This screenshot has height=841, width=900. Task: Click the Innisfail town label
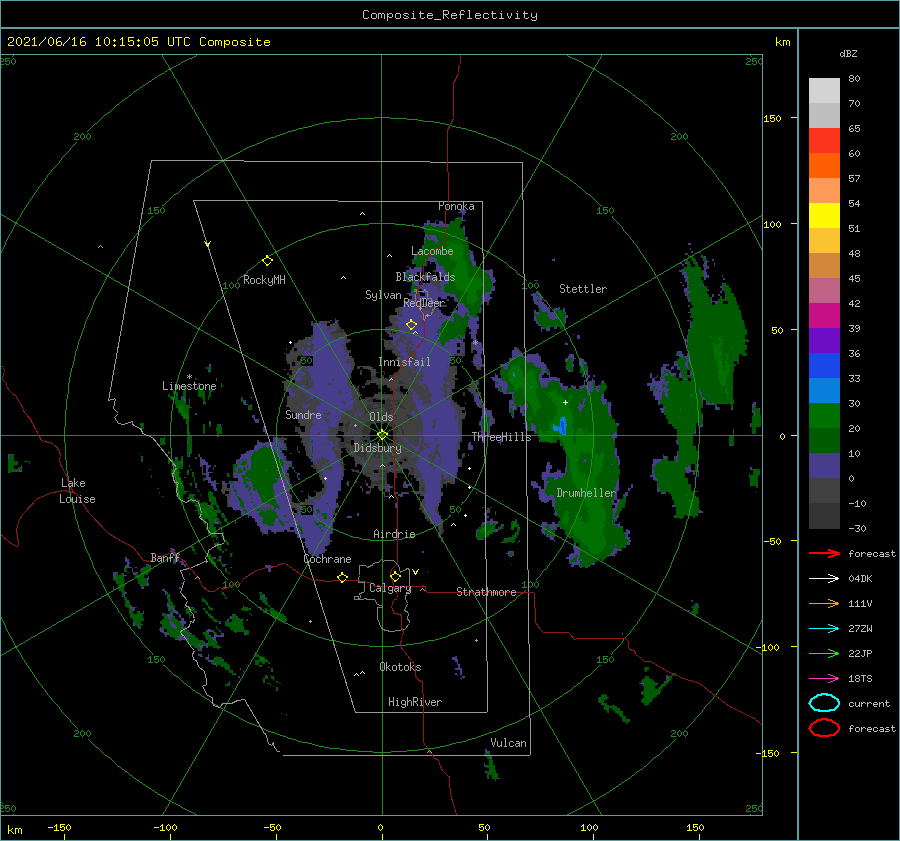404,362
